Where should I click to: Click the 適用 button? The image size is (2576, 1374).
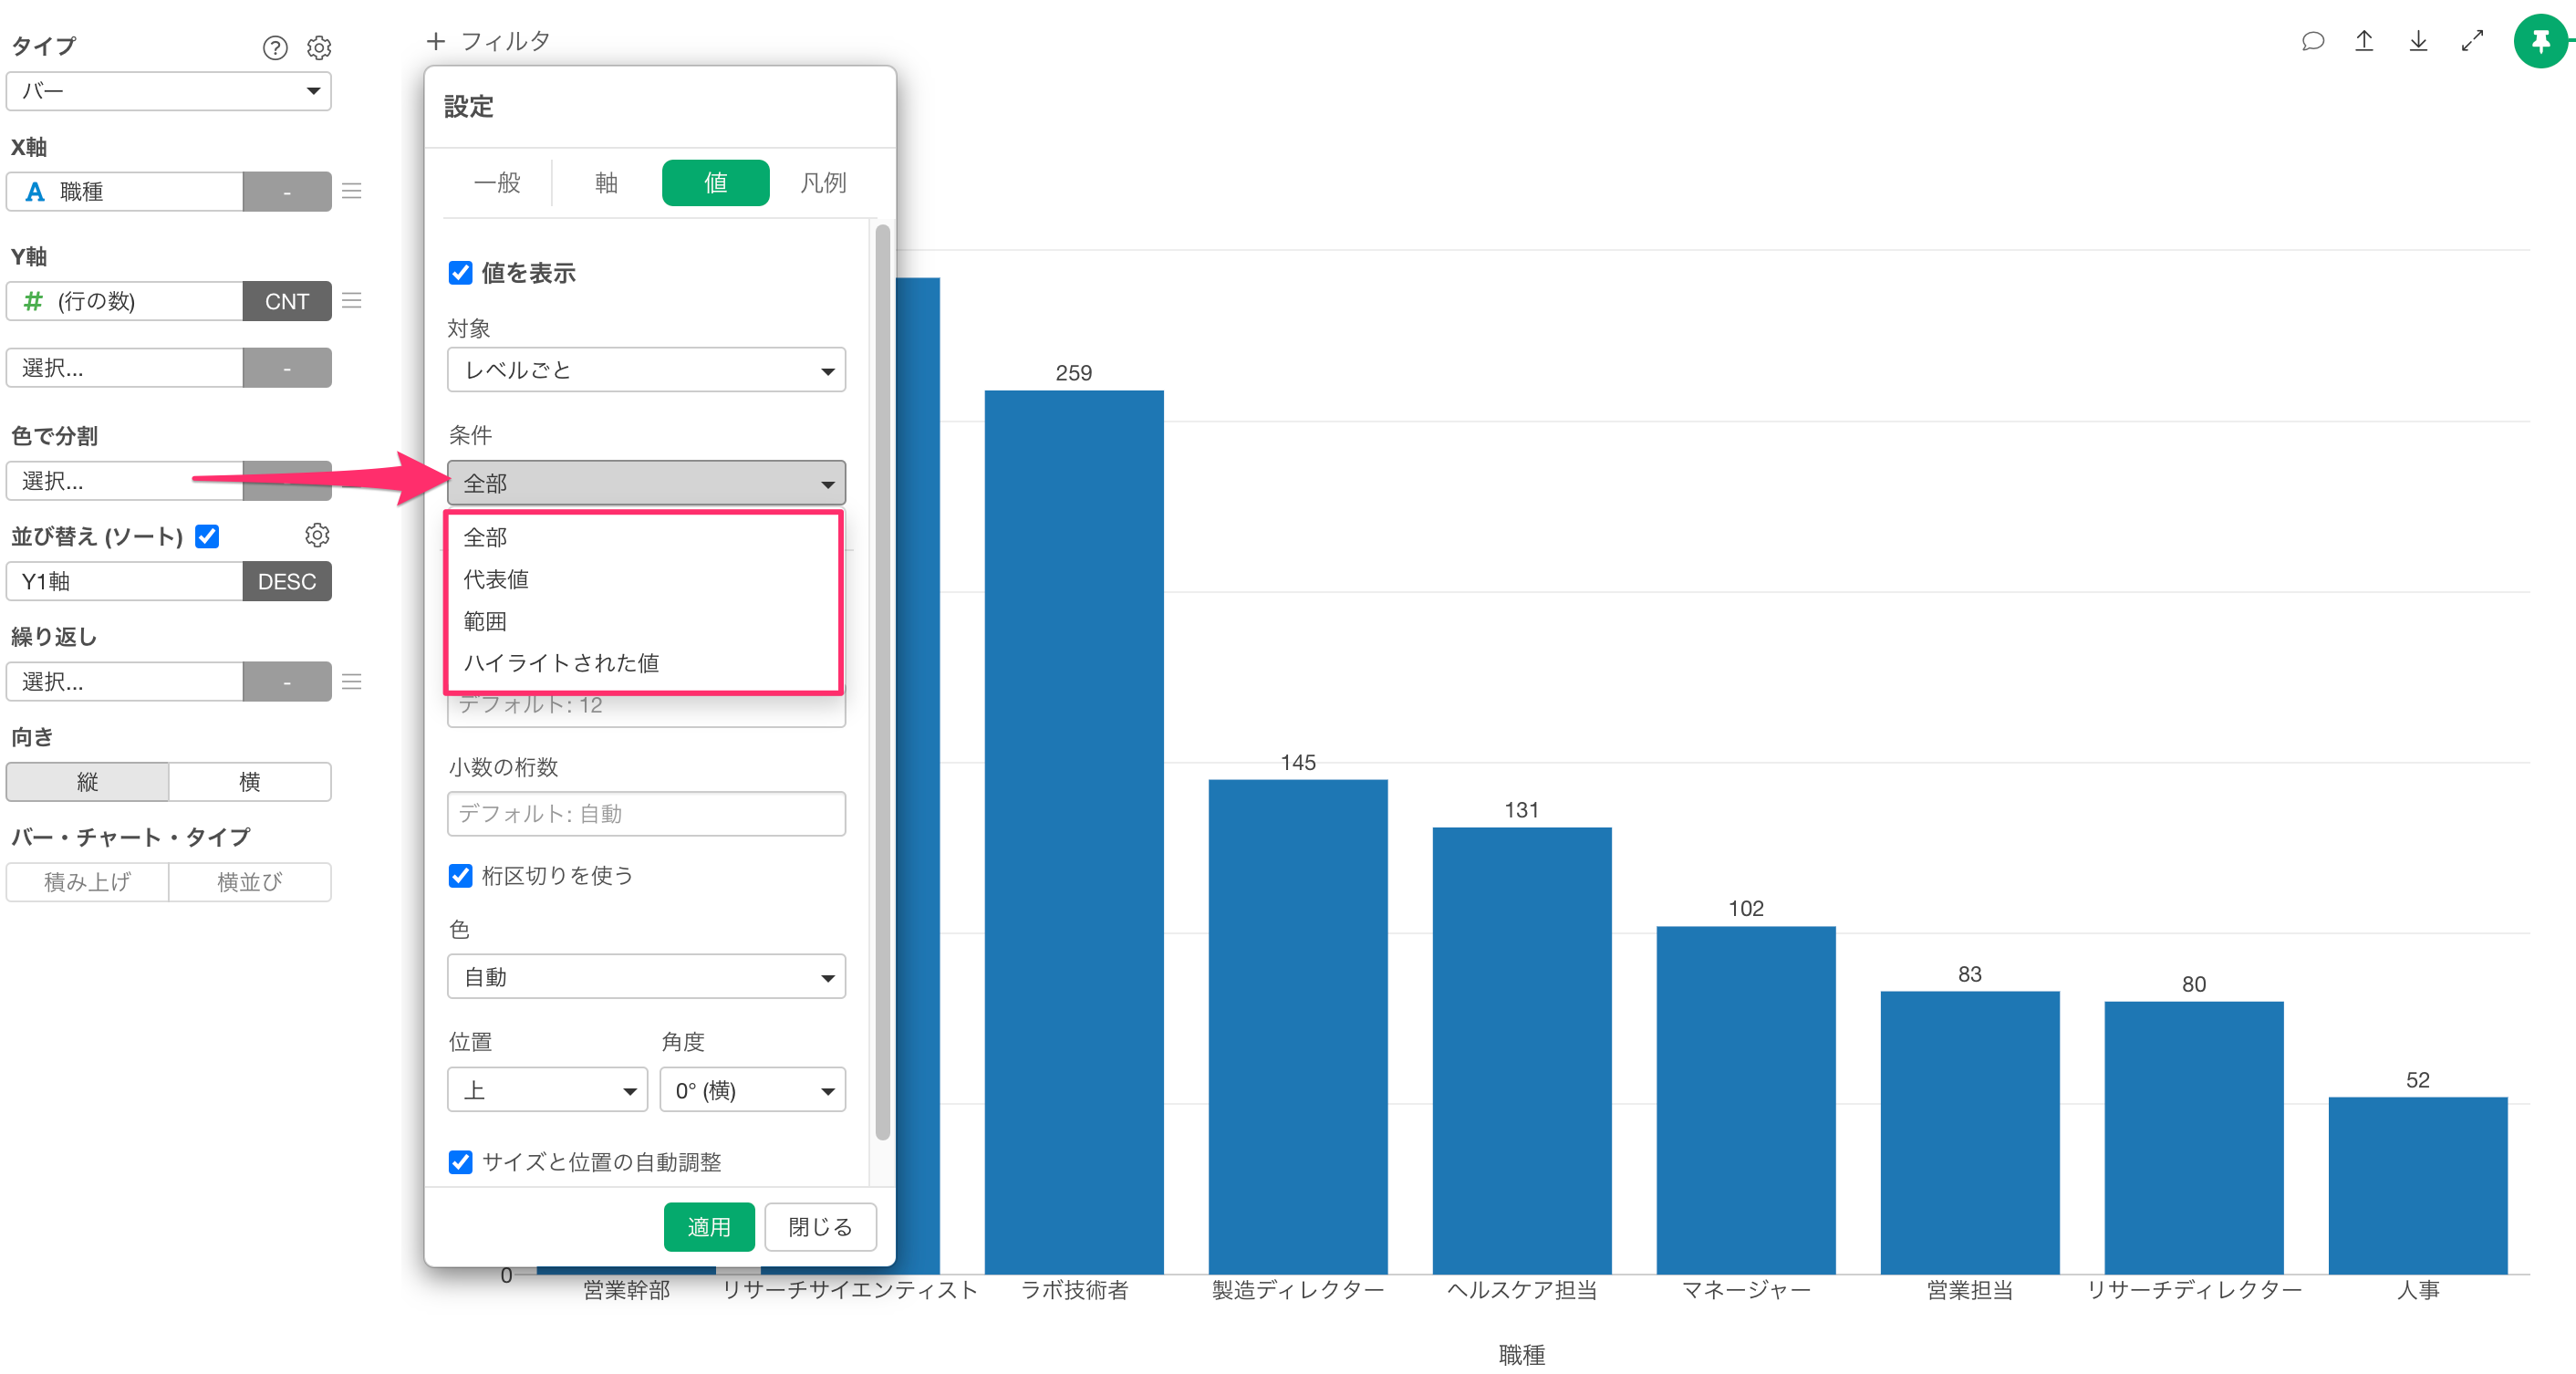(x=709, y=1226)
